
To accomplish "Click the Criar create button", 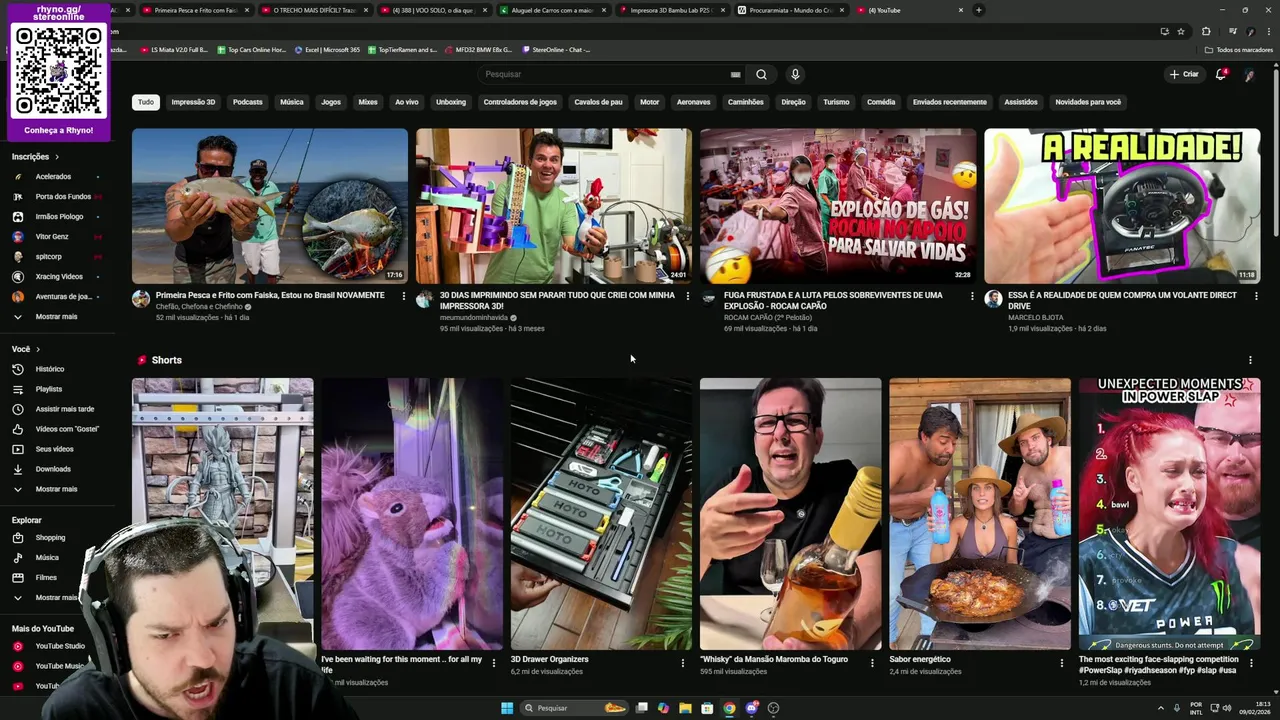I will tap(1184, 74).
